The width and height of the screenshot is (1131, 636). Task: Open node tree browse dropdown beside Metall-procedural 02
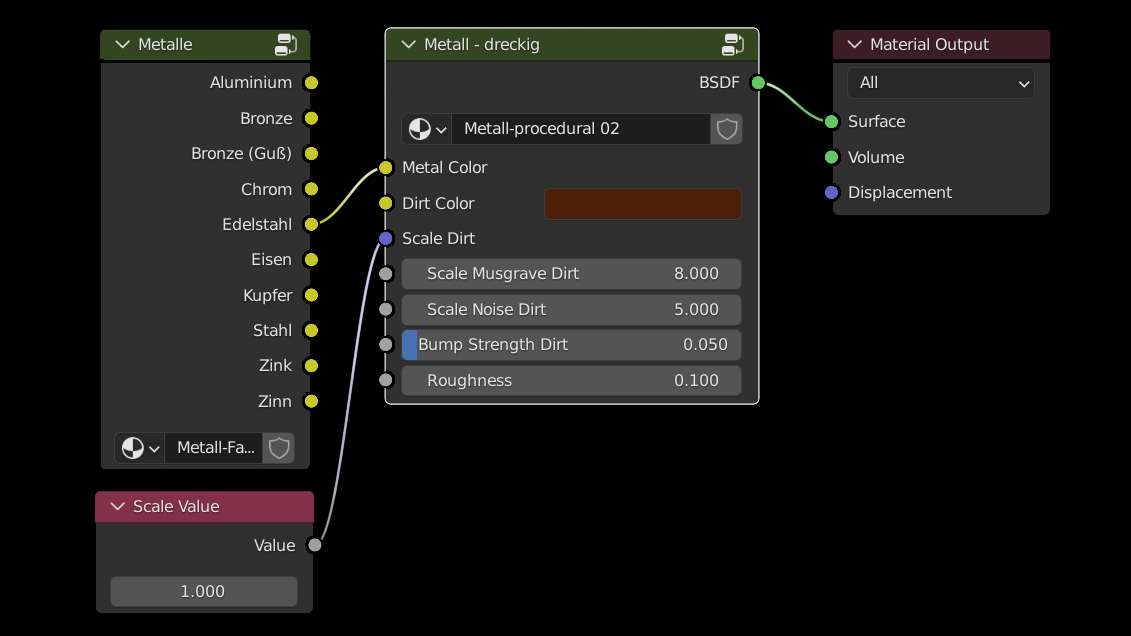point(427,129)
